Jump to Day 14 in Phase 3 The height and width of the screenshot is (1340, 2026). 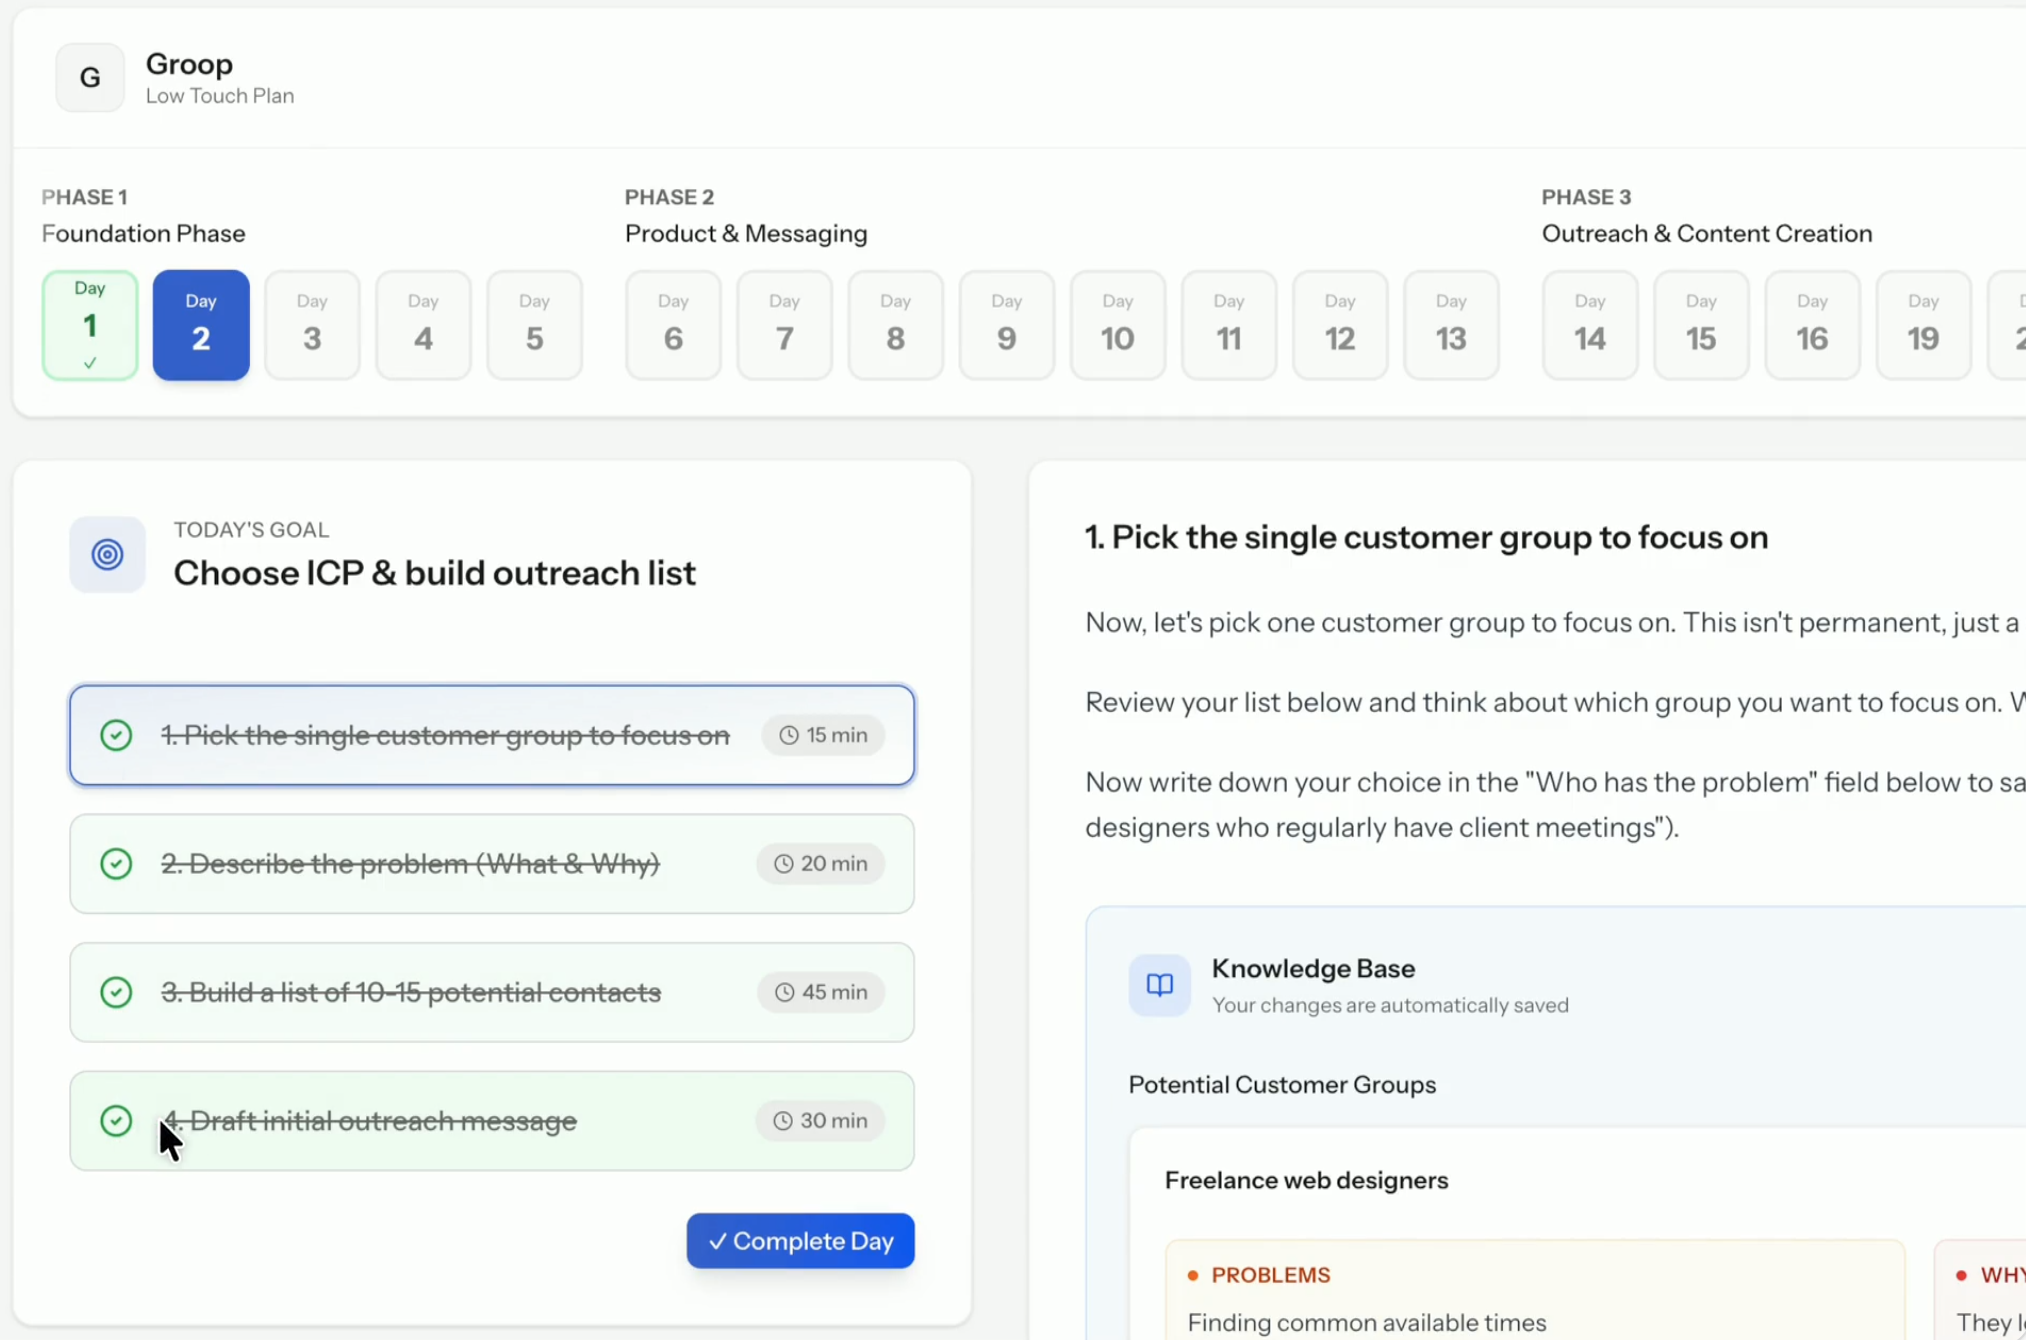[x=1590, y=325]
